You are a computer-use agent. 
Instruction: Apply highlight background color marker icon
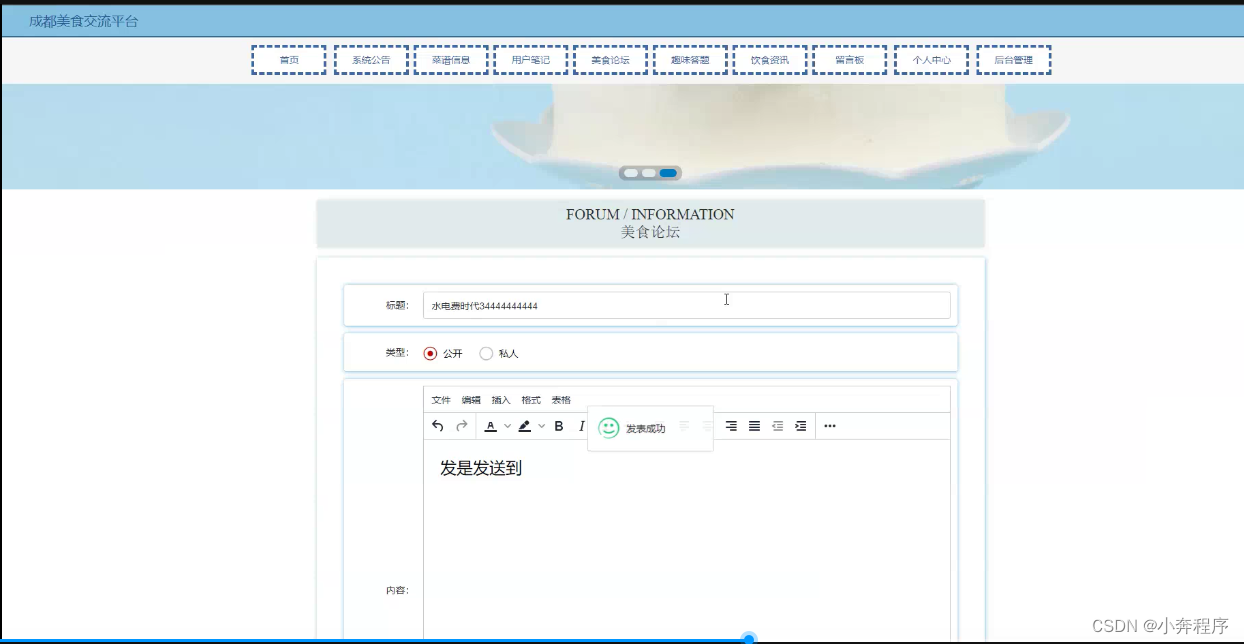525,426
